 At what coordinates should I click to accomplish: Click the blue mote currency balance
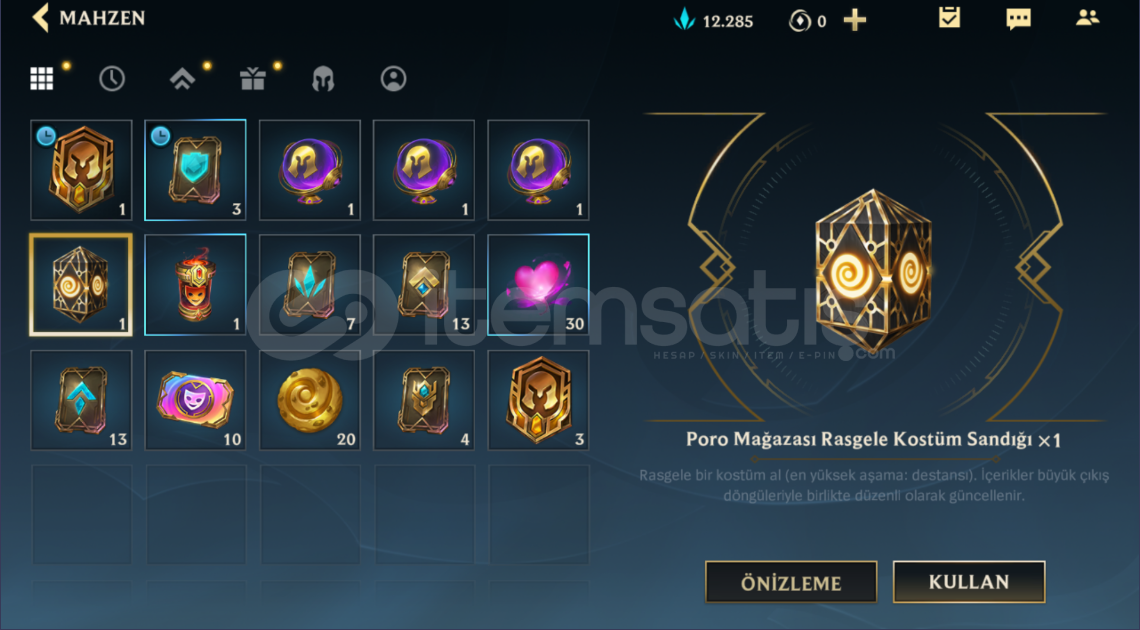coord(713,20)
